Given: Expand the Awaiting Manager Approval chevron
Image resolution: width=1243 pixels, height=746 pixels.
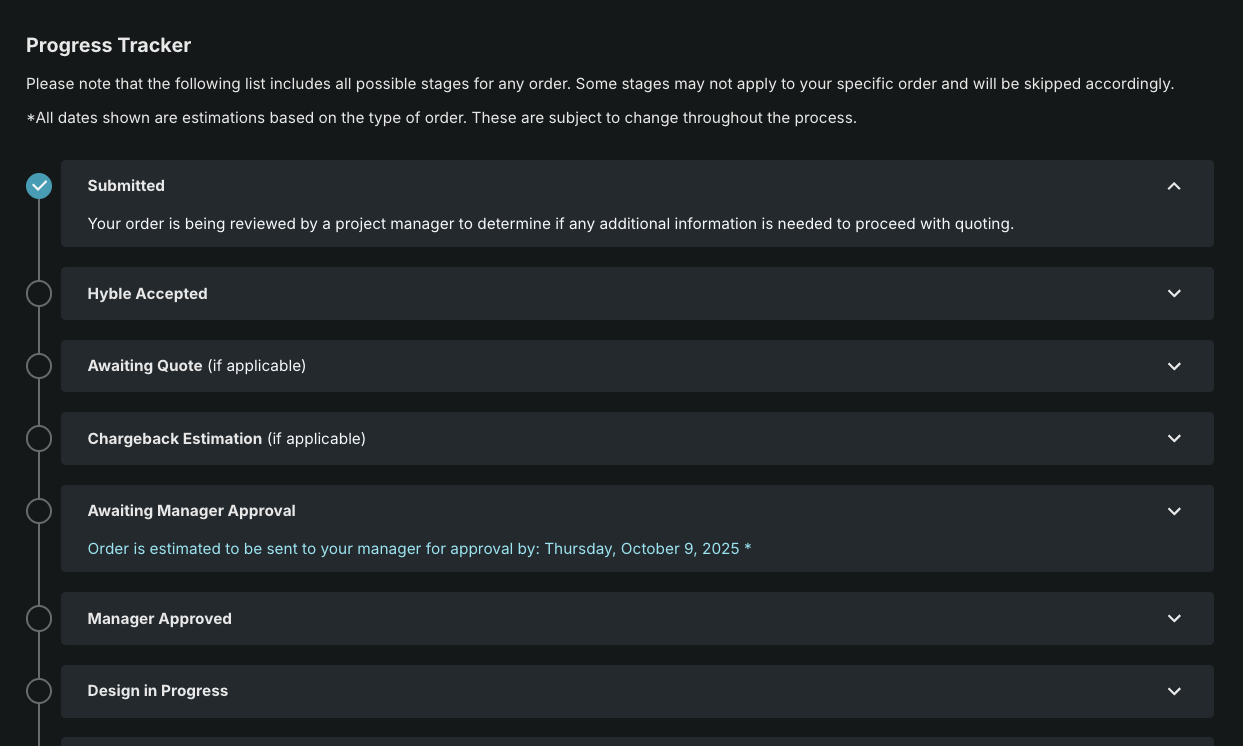Looking at the screenshot, I should tap(1174, 511).
